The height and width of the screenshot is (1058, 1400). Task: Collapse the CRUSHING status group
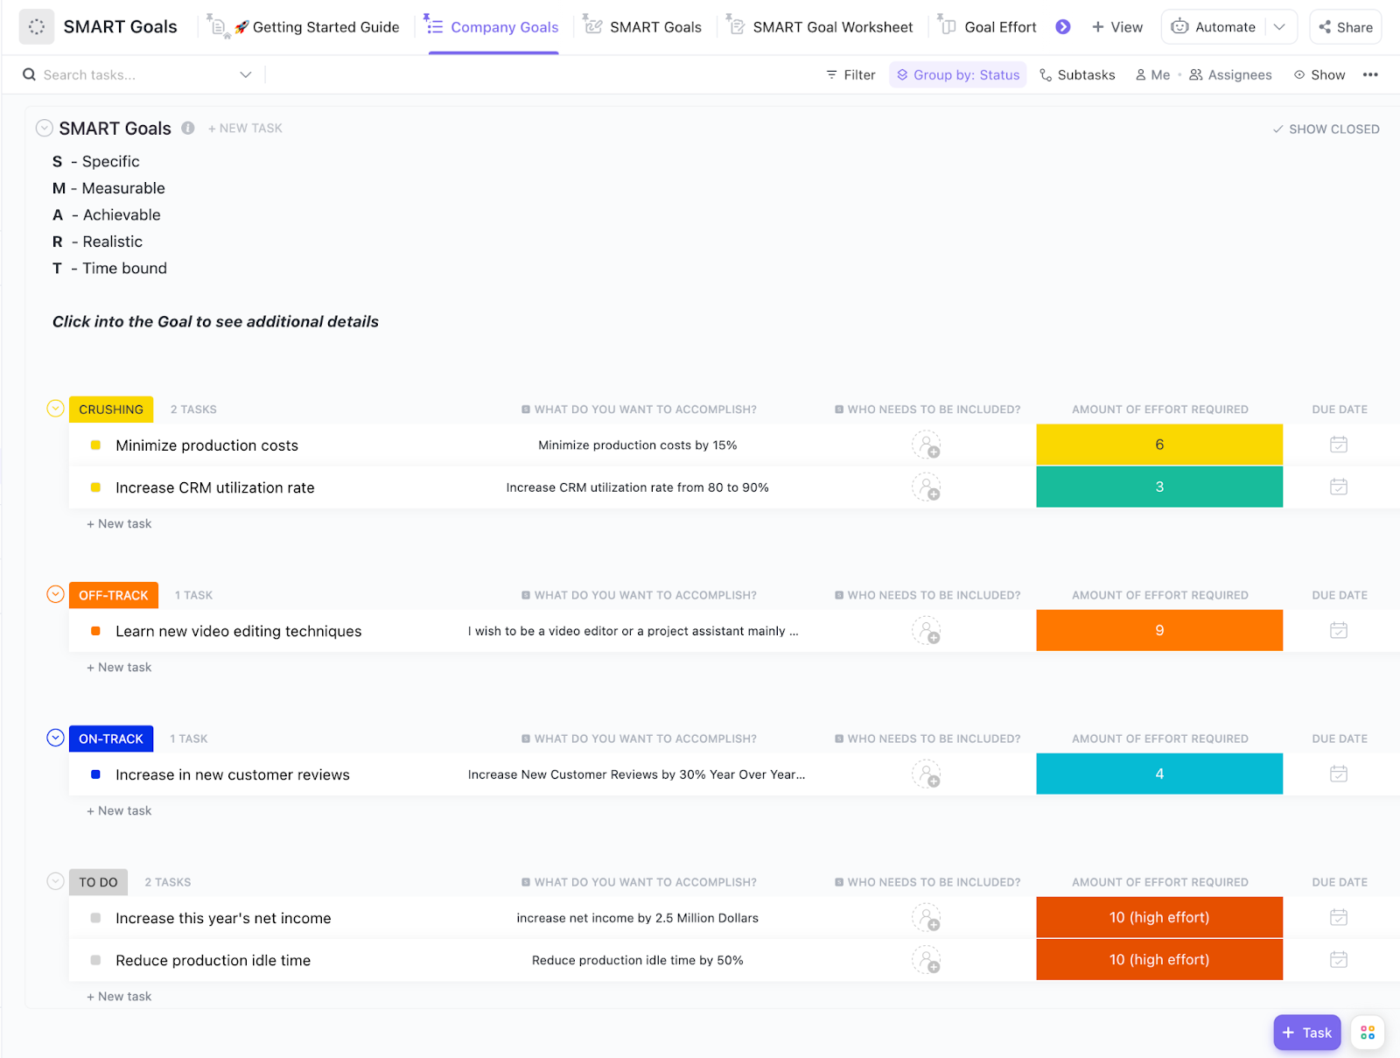coord(55,408)
